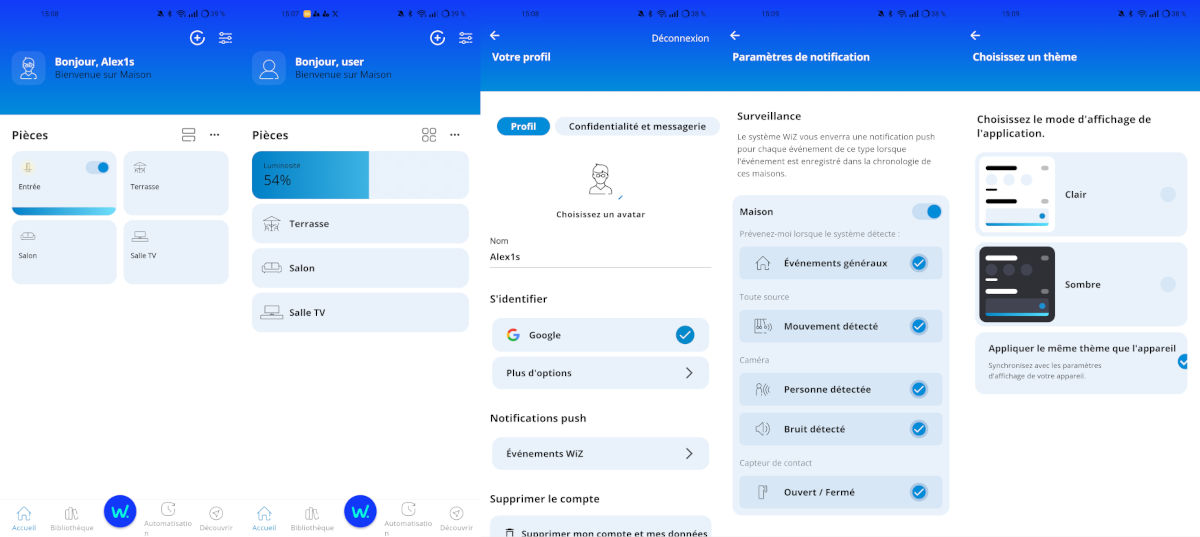This screenshot has width=1200, height=537.
Task: Turn off the Entrée room light switch
Action: tap(97, 168)
